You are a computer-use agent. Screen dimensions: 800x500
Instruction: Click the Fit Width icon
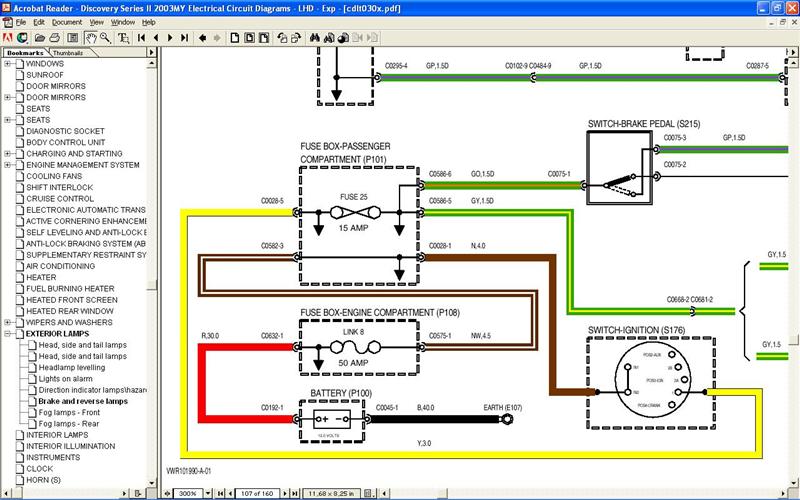coord(264,38)
